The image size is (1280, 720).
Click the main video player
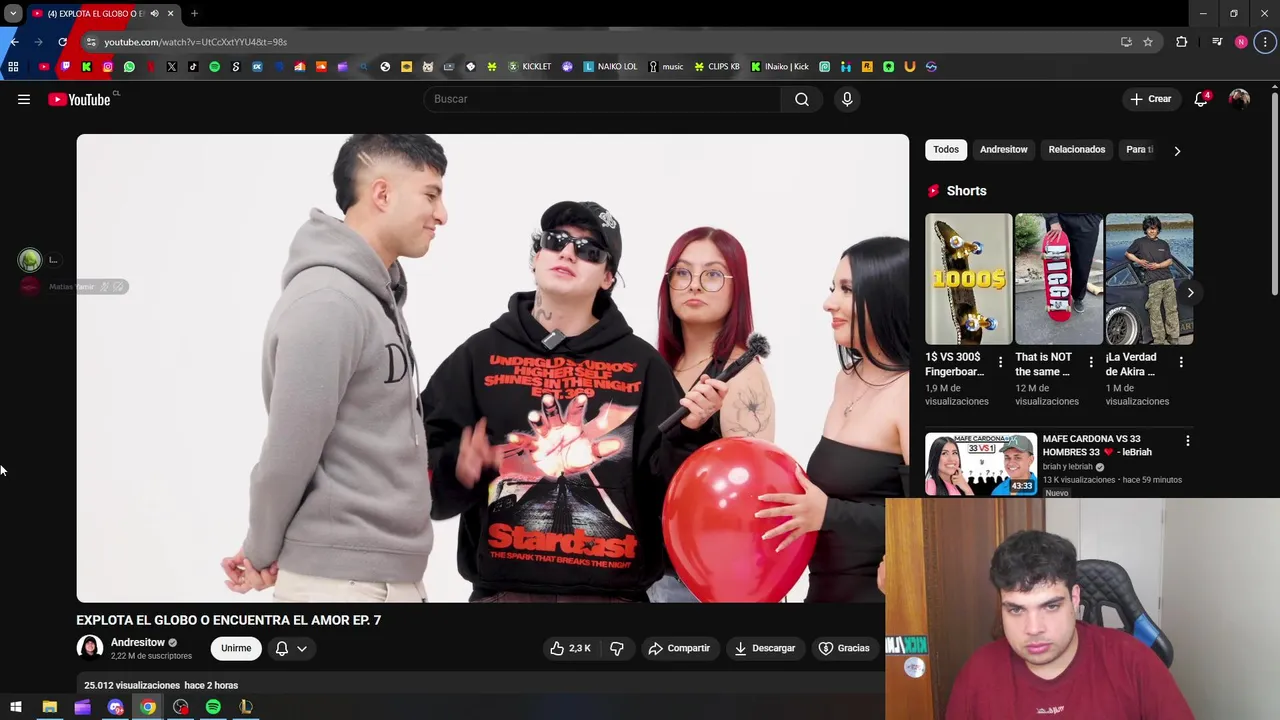click(x=493, y=368)
